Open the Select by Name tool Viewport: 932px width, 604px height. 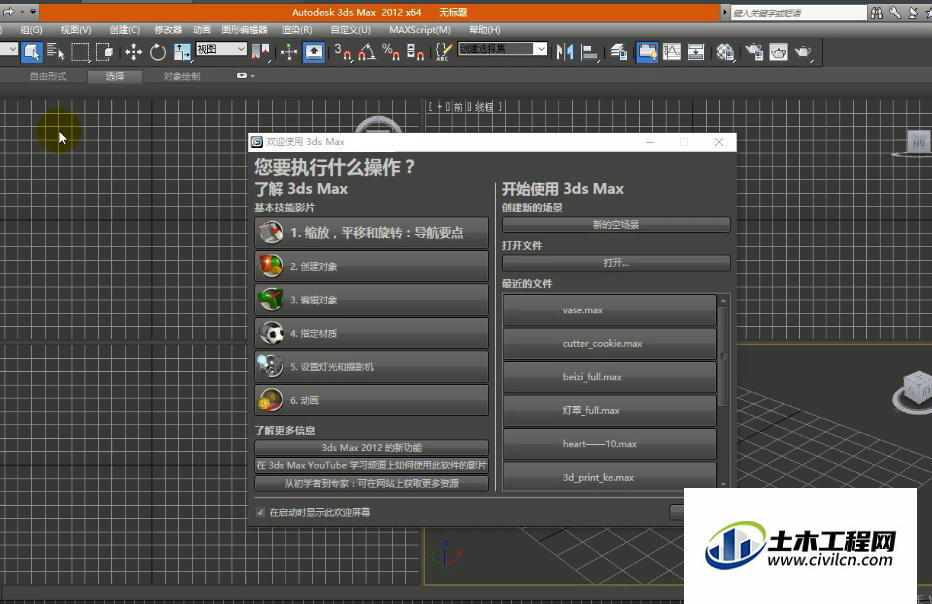tap(55, 52)
